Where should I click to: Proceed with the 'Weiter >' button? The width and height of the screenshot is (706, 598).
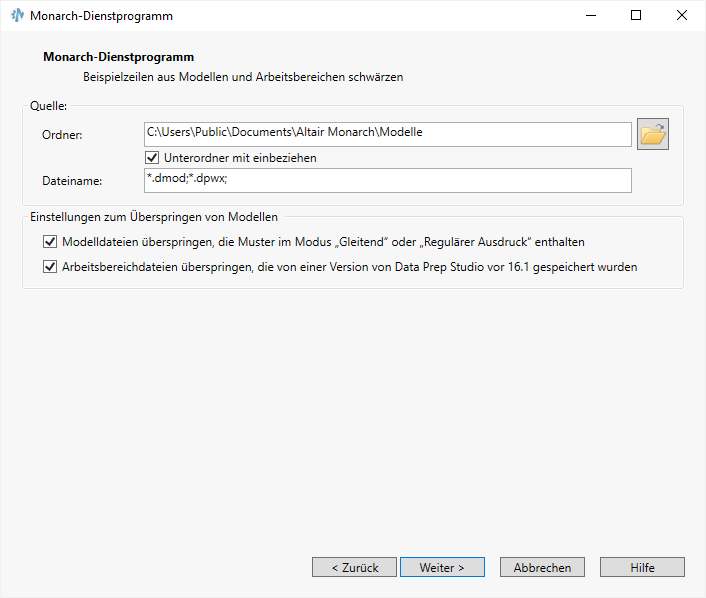(442, 567)
